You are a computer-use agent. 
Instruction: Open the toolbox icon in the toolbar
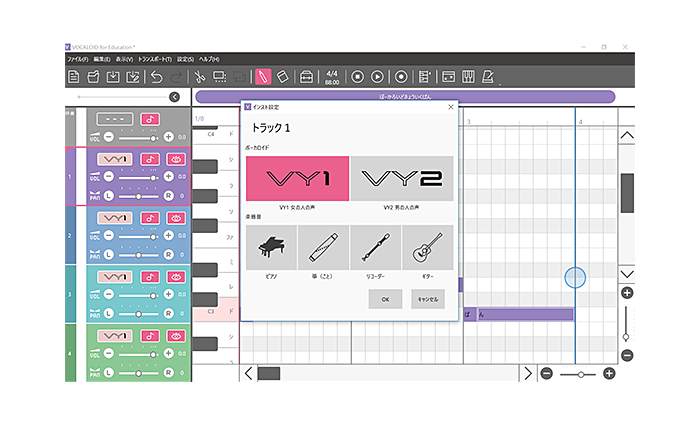(x=306, y=77)
